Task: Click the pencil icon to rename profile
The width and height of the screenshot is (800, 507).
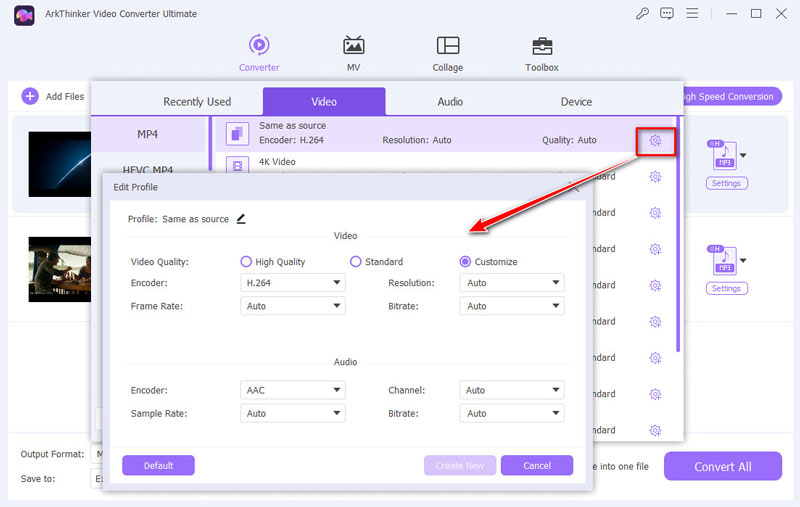Action: click(241, 219)
